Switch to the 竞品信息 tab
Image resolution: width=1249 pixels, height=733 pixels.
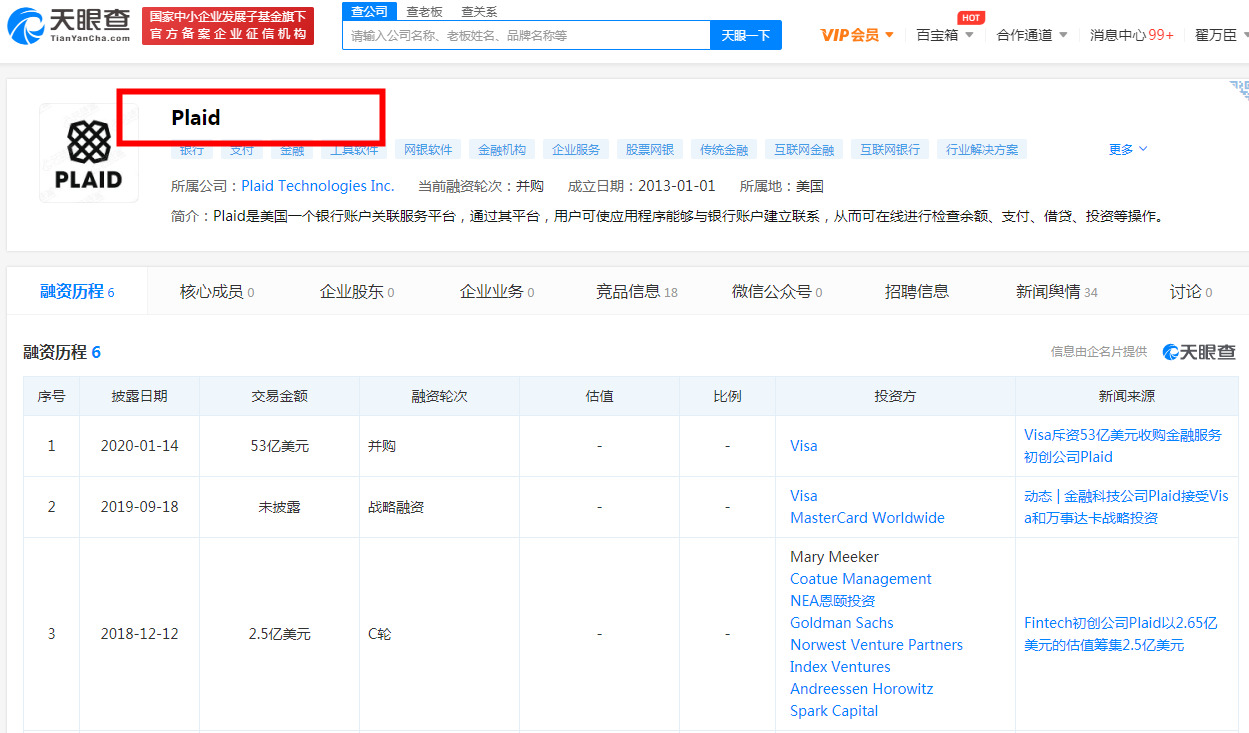point(637,291)
